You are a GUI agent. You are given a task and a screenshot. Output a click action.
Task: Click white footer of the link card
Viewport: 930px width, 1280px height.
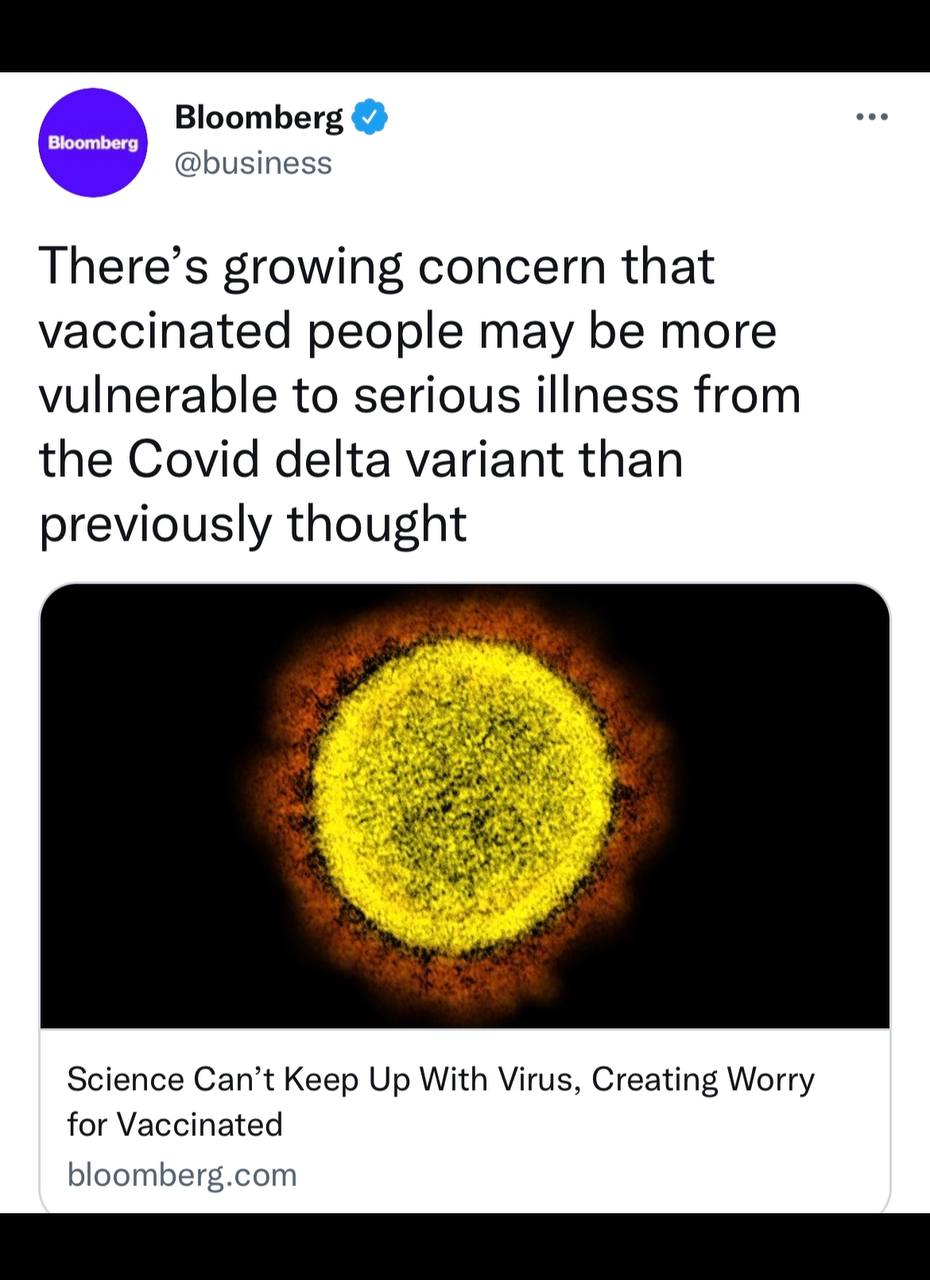point(465,1120)
